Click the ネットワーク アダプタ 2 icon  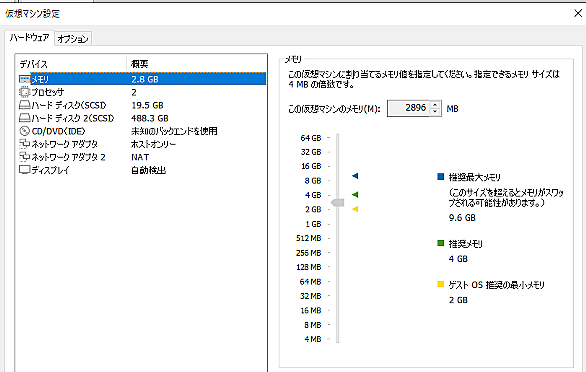[x=25, y=157]
